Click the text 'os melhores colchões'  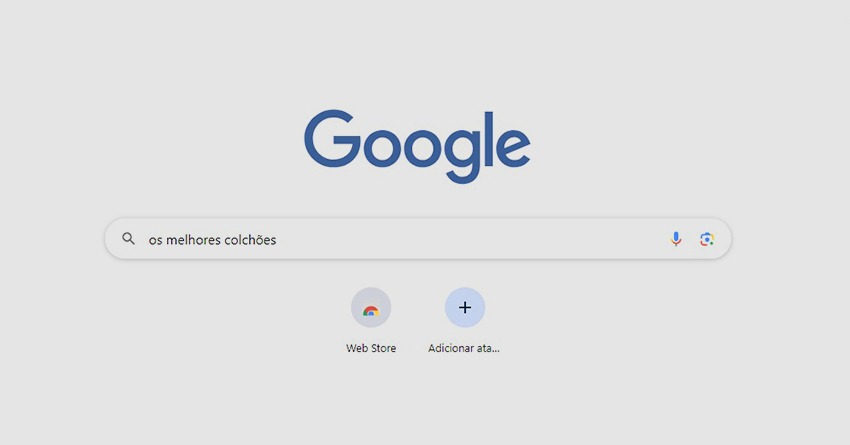coord(212,240)
